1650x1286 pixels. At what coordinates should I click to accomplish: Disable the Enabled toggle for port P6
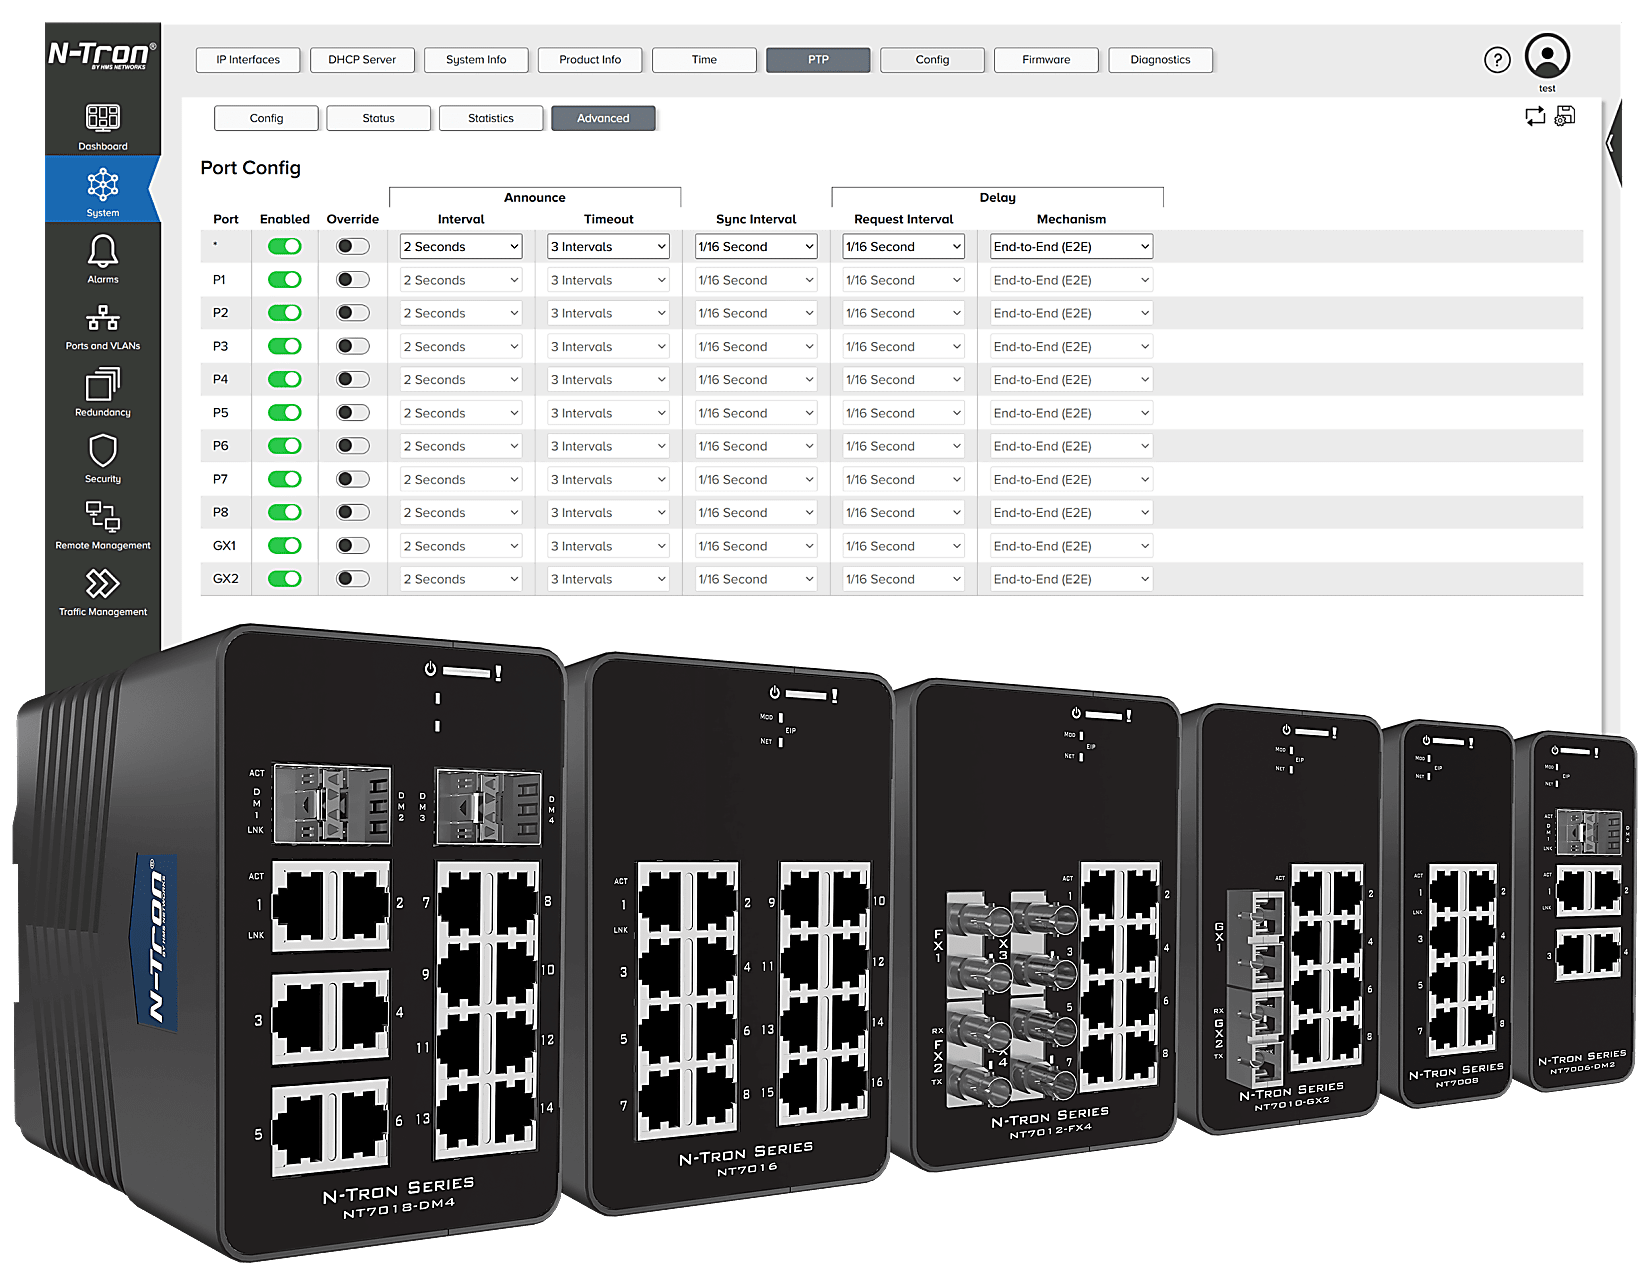coord(285,446)
